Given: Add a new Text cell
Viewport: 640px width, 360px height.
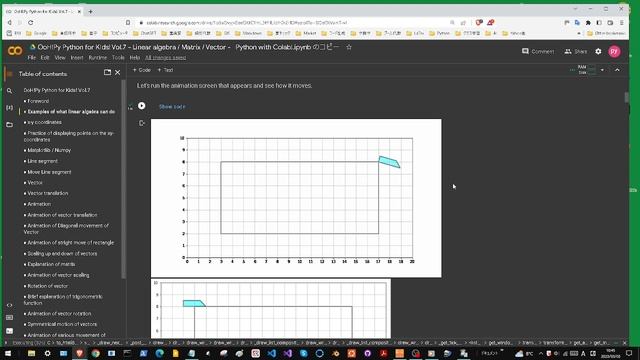Looking at the screenshot, I should [165, 70].
